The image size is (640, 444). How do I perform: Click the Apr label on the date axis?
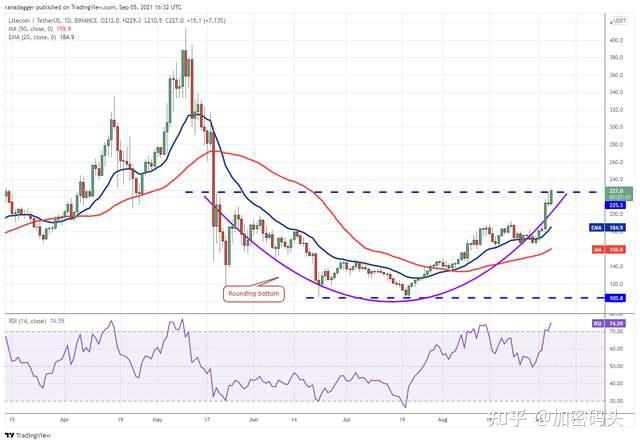(x=64, y=419)
